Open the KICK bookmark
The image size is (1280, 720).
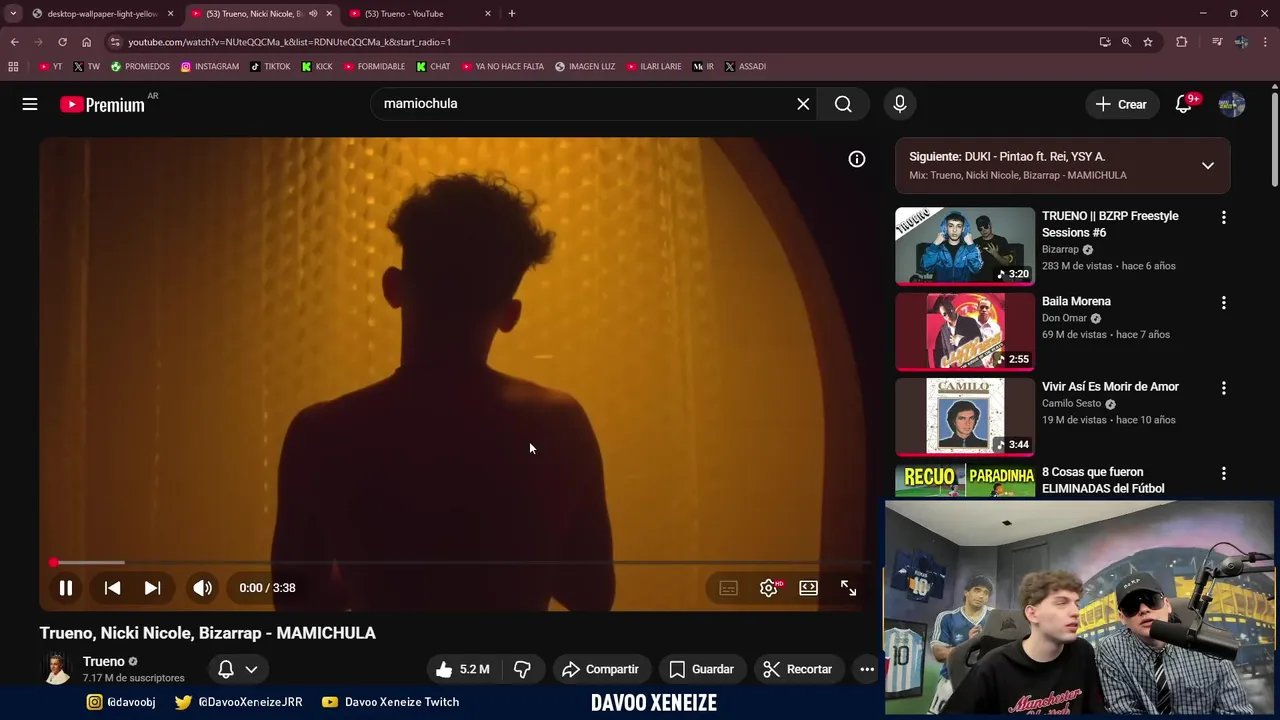coord(317,67)
